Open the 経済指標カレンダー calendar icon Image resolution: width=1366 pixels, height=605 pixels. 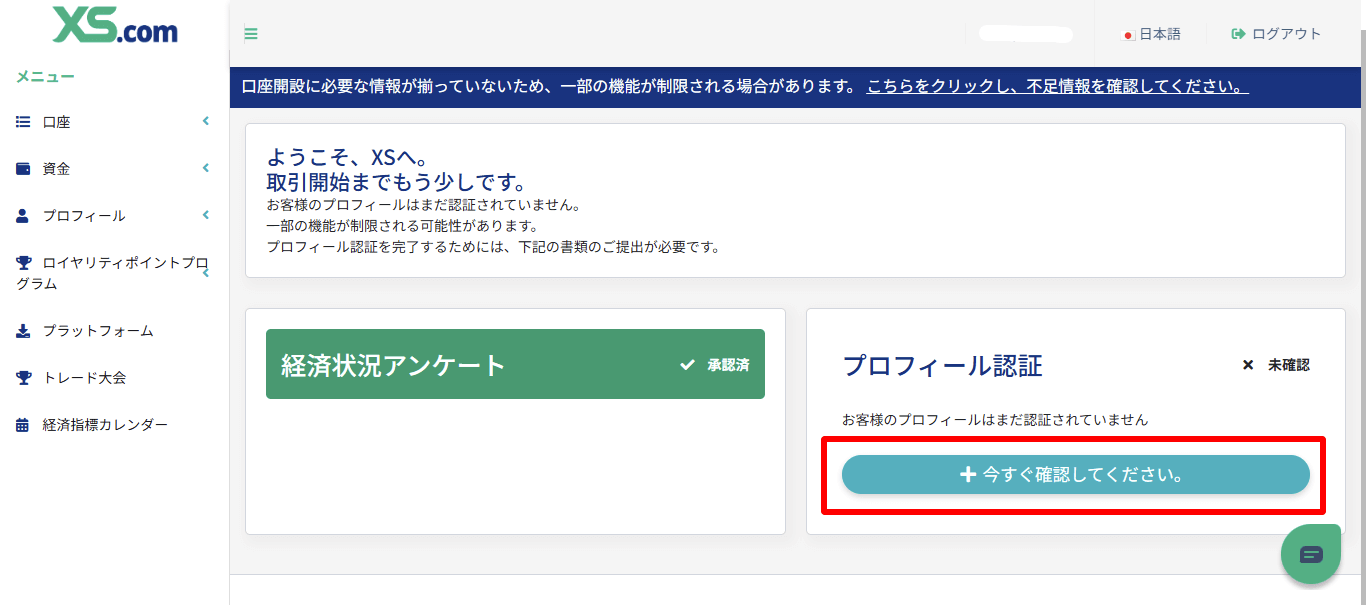[22, 424]
